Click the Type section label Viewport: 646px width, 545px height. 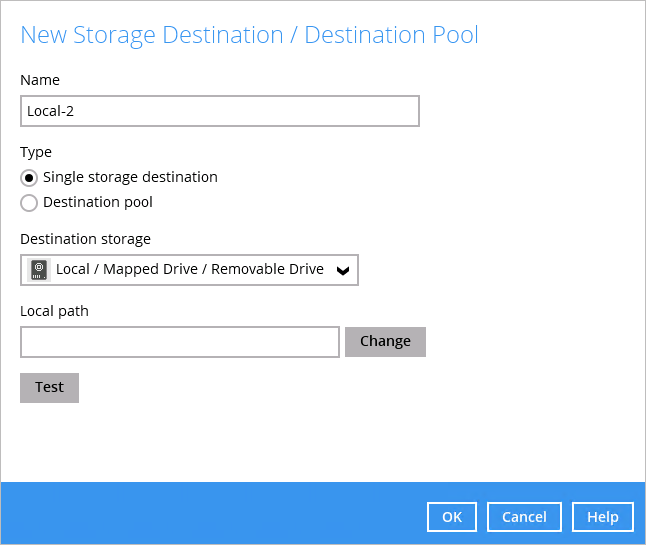pos(36,152)
